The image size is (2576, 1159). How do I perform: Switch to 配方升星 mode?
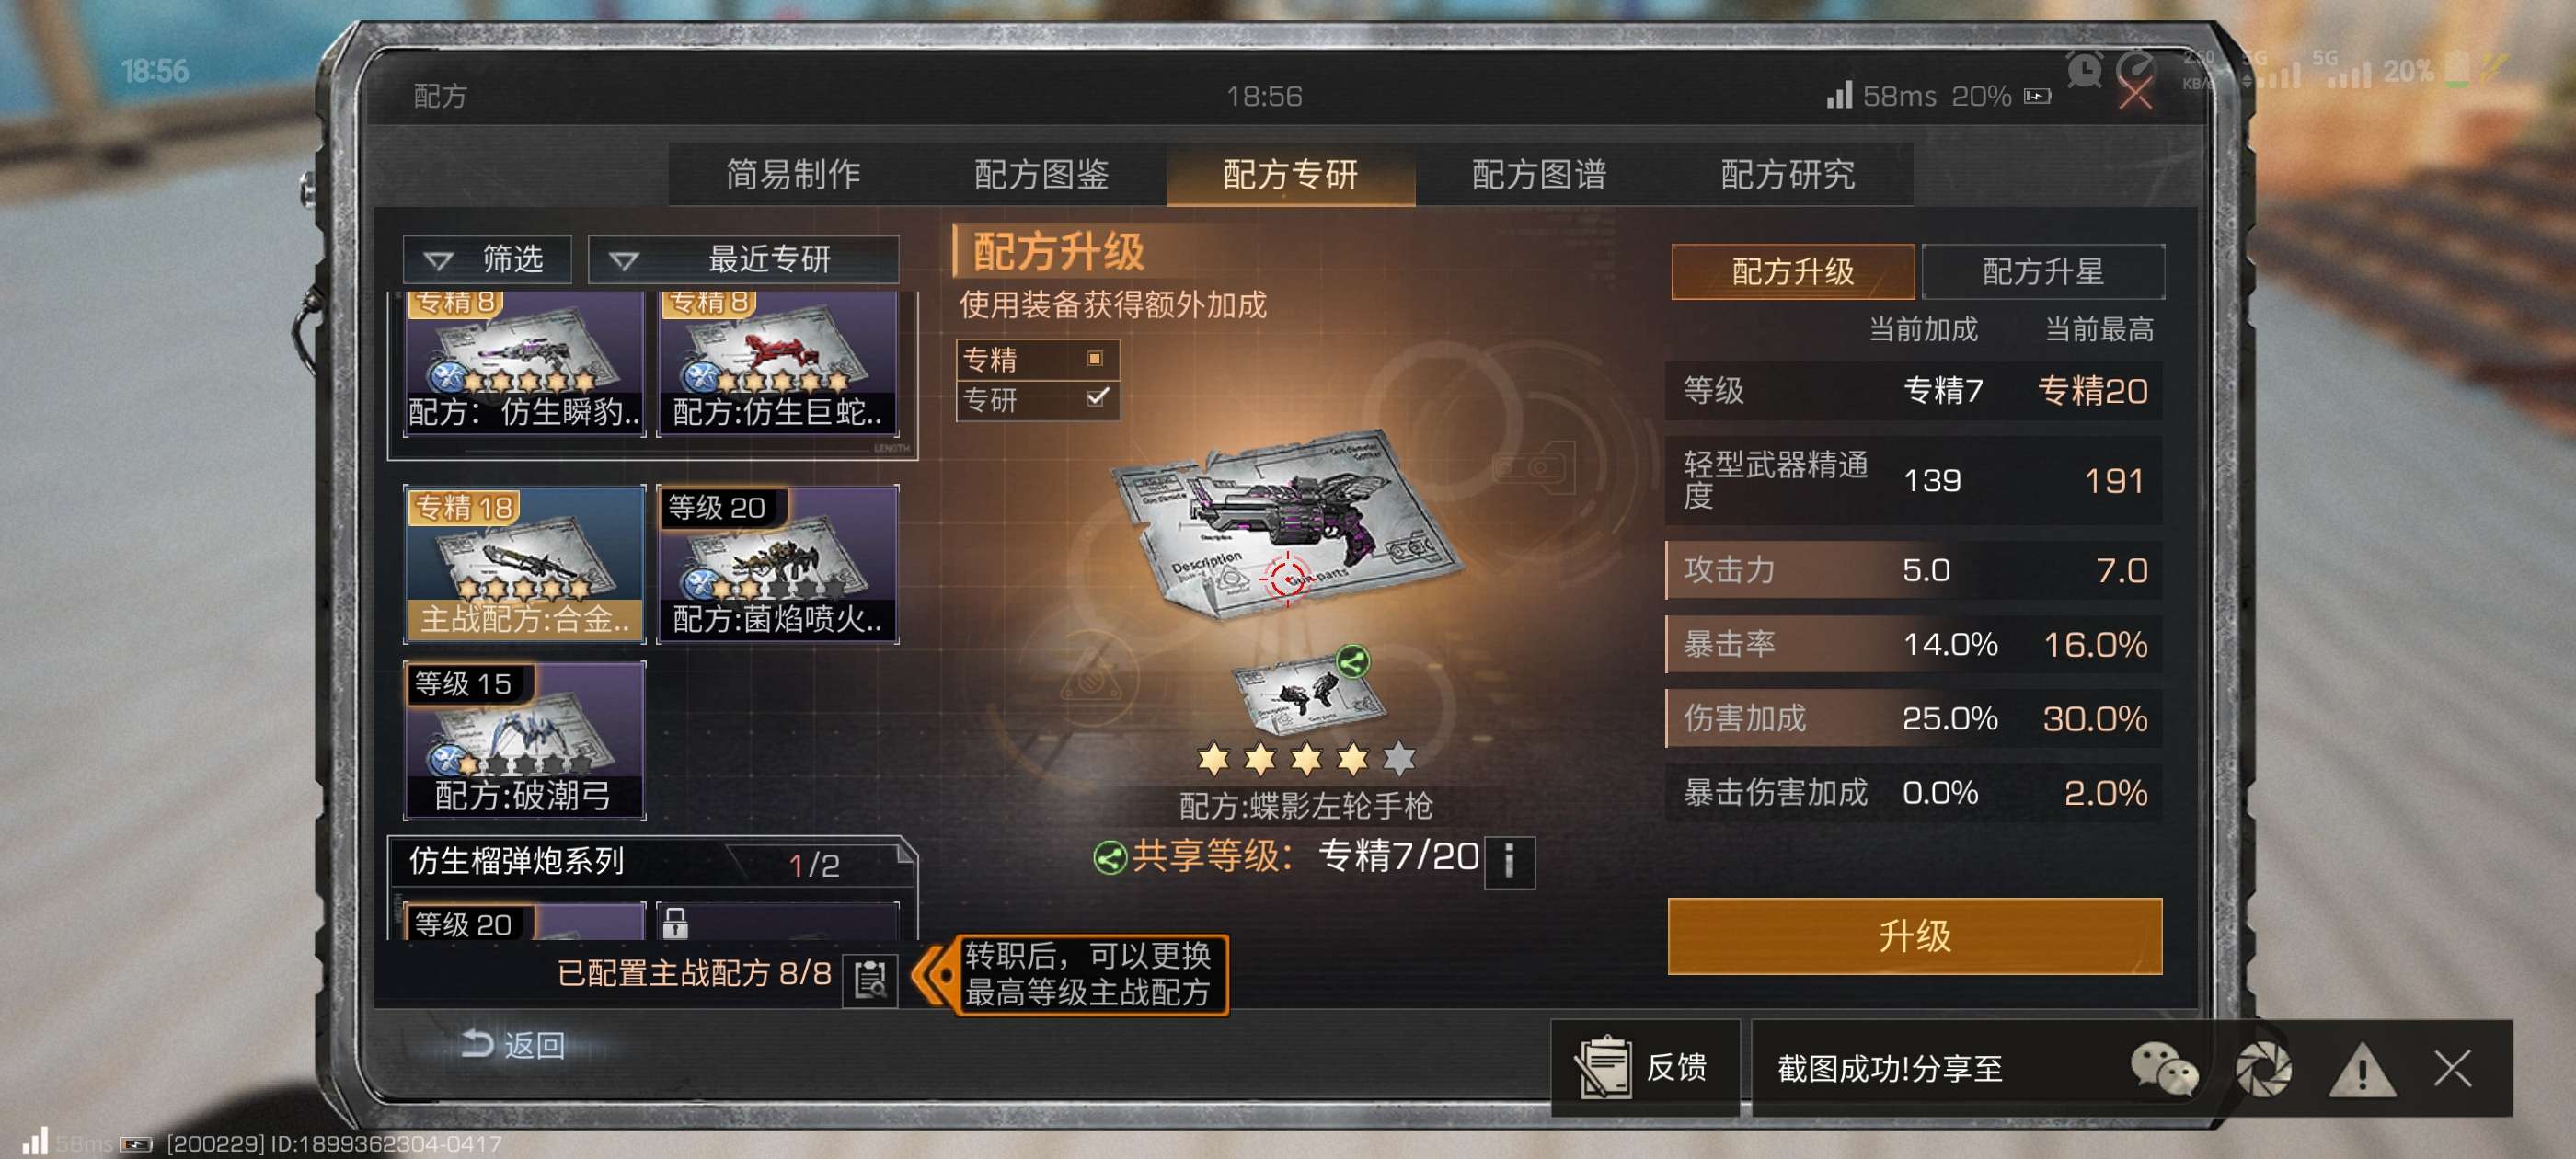click(2043, 271)
